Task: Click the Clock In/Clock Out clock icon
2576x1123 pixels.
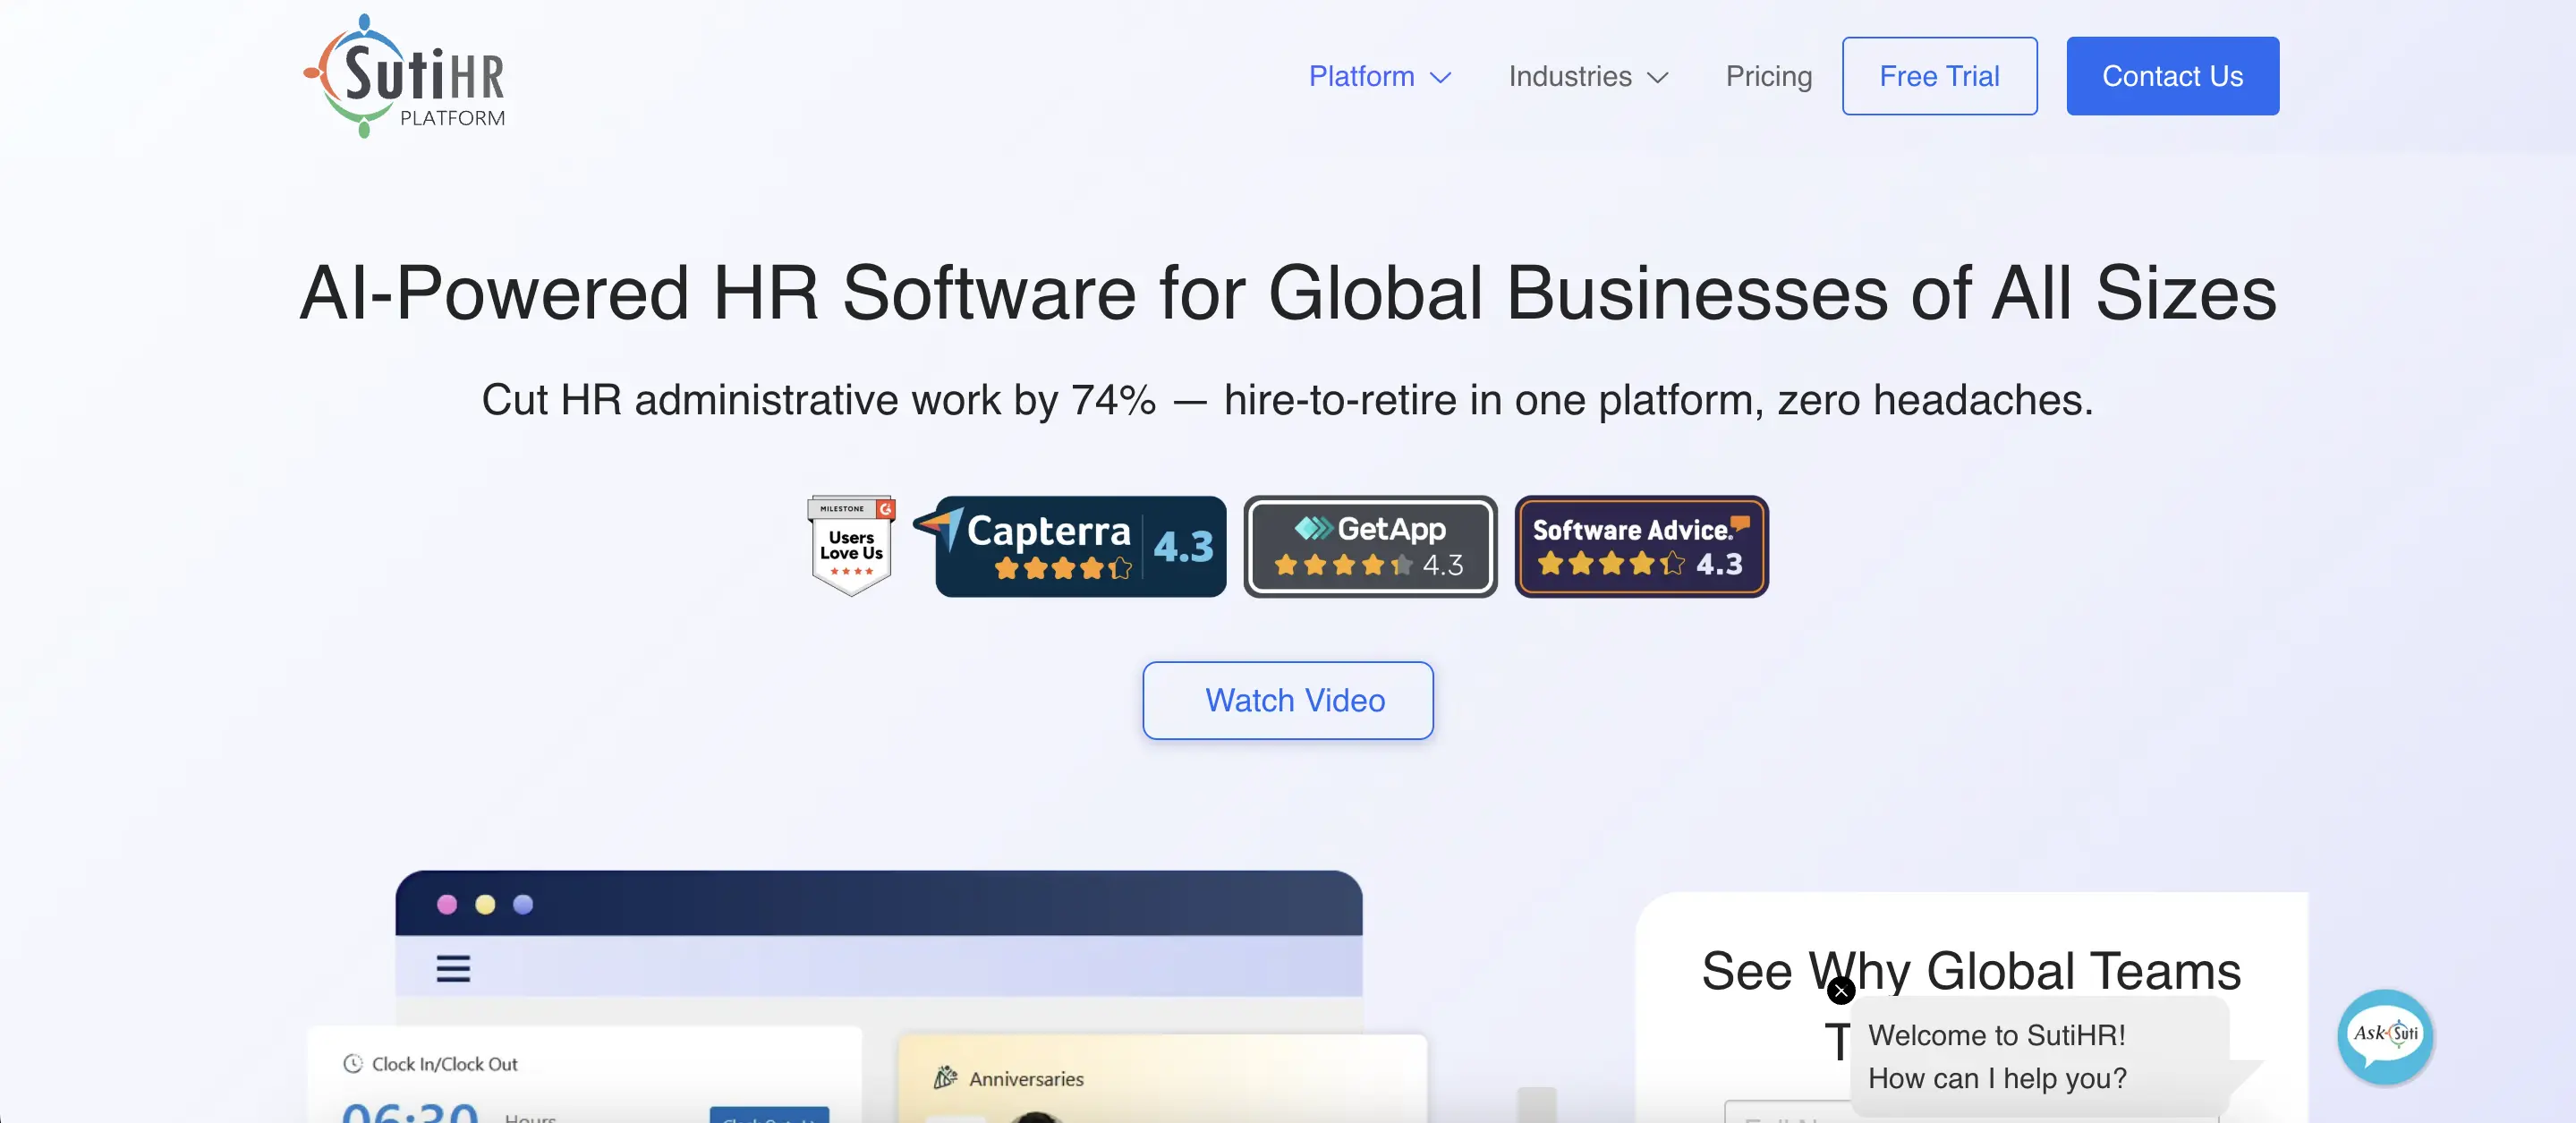Action: click(352, 1064)
